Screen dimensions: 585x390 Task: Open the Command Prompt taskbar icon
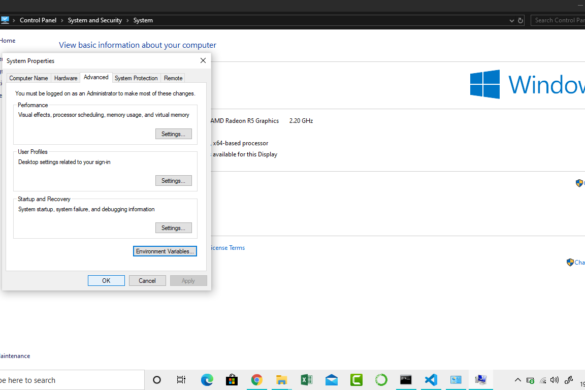406,380
